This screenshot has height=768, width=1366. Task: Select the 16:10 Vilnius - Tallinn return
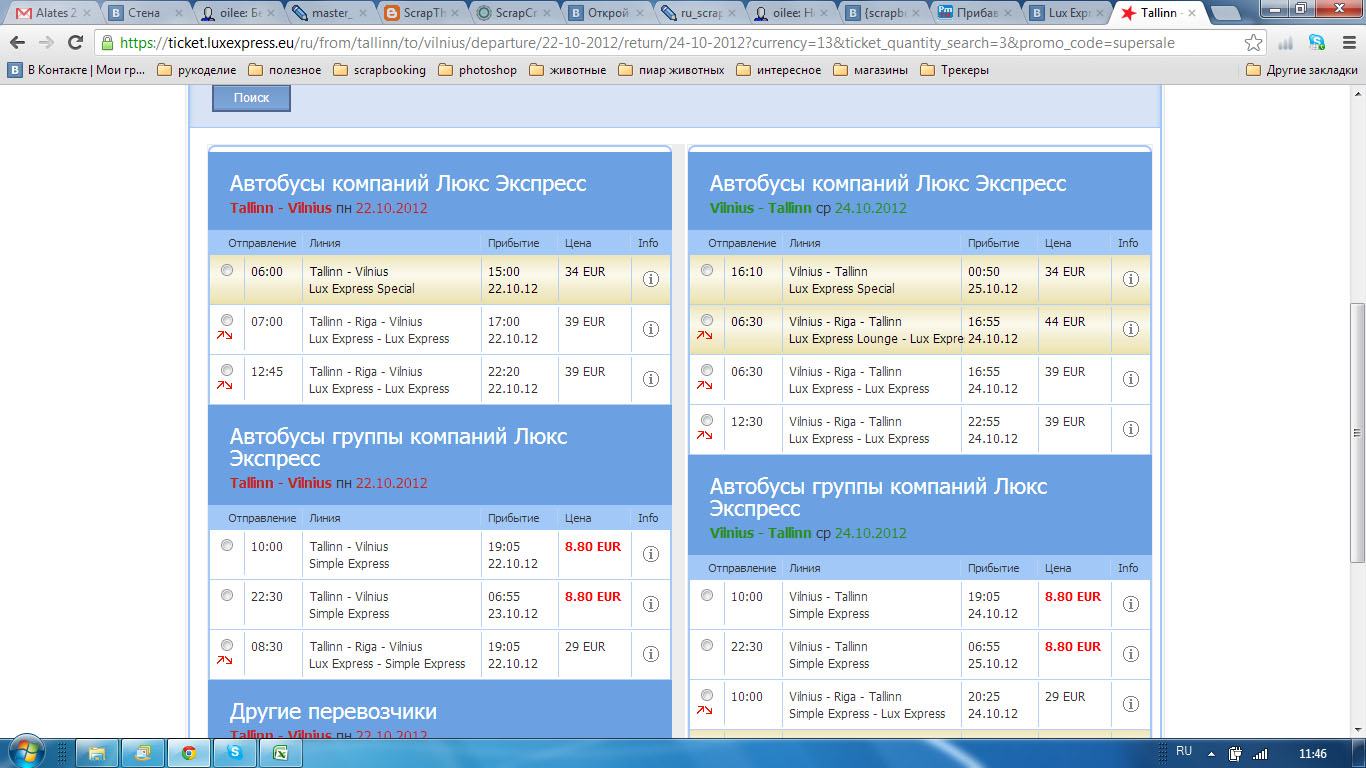(707, 270)
